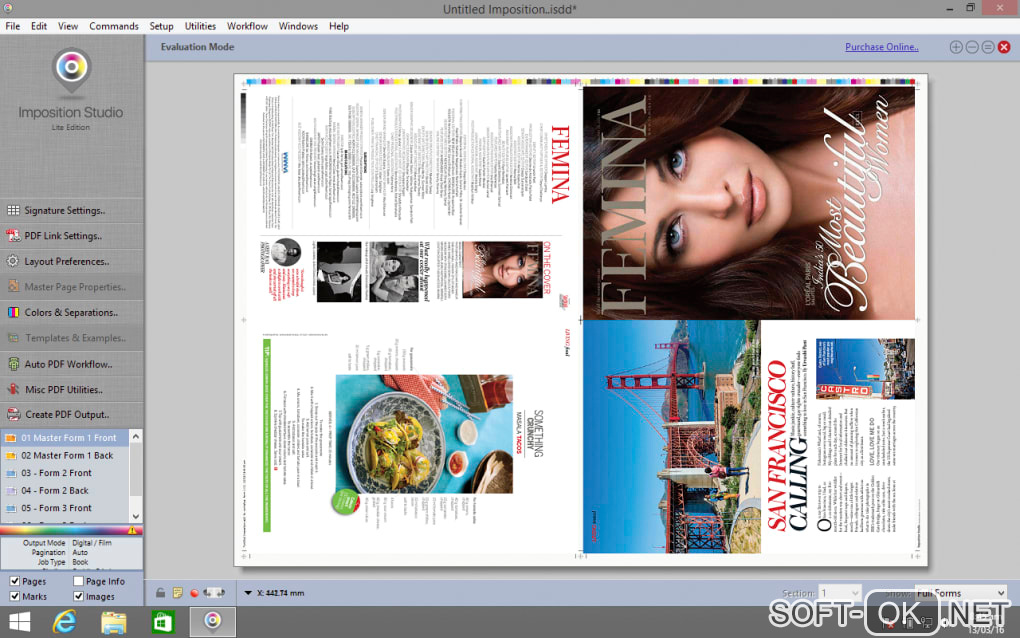Open the Section number dropdown
This screenshot has width=1020, height=638.
point(840,593)
